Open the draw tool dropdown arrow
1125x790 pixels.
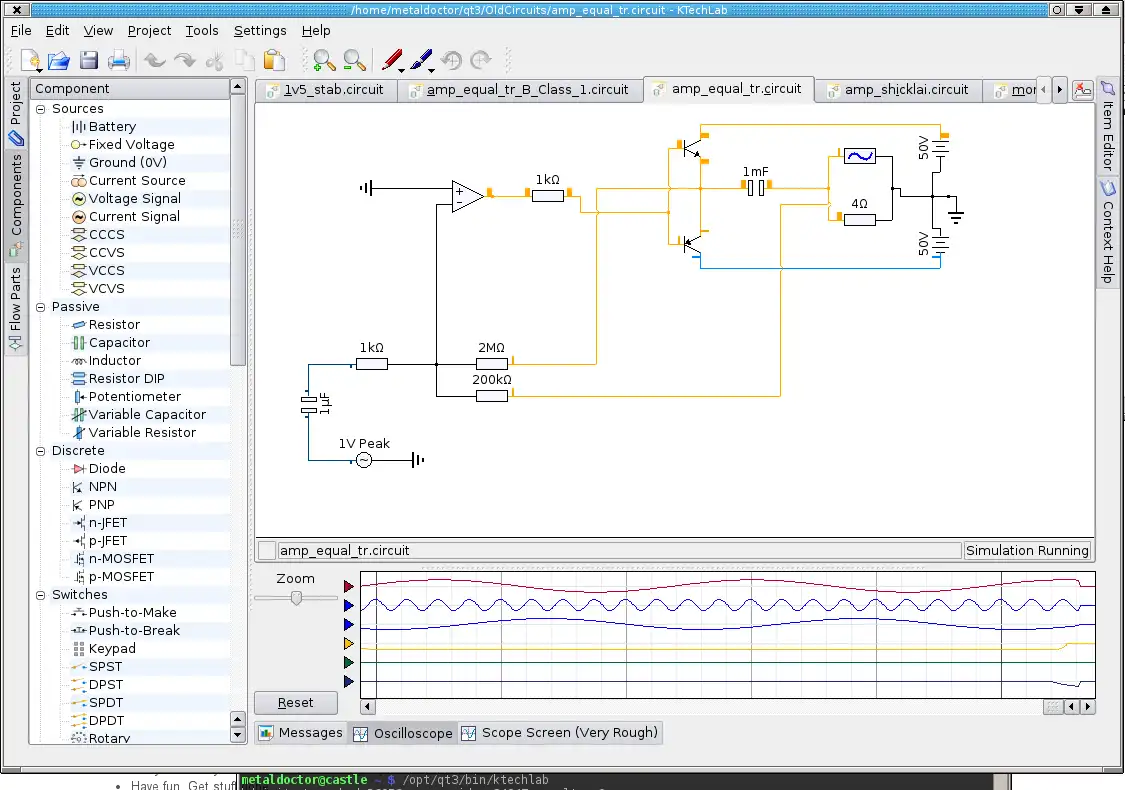(x=401, y=70)
